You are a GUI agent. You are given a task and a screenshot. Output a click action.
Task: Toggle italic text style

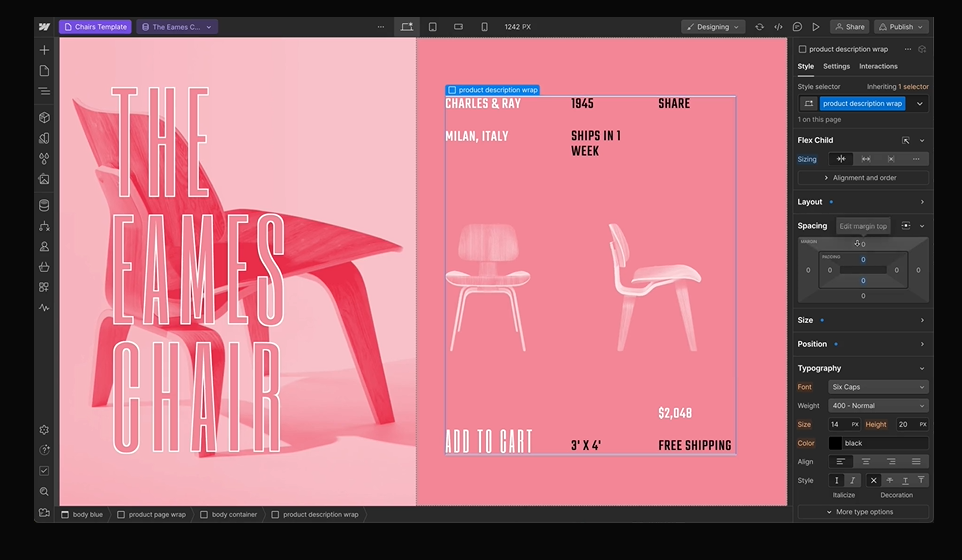(x=852, y=480)
